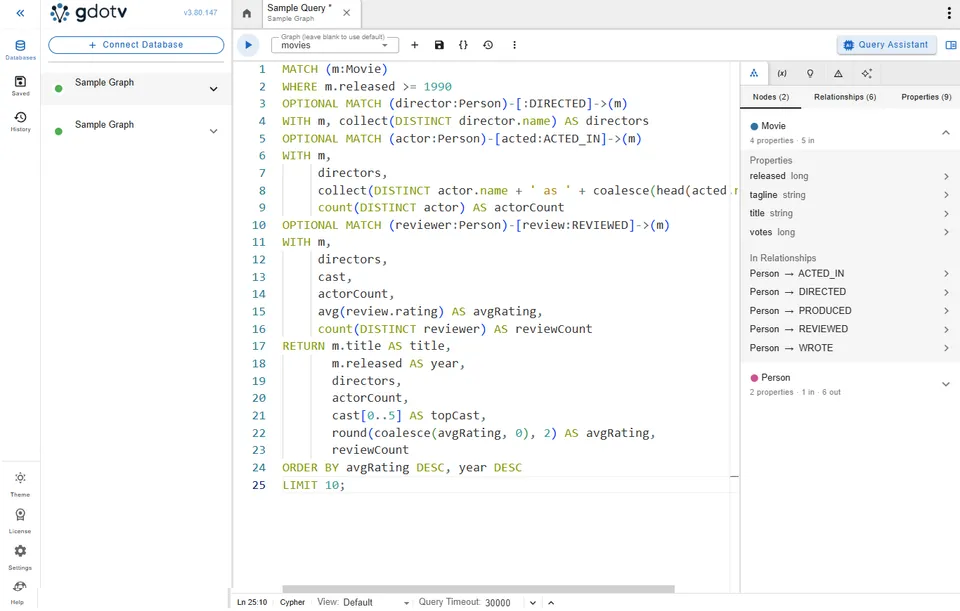
Task: Close the Sample Query tab
Action: point(347,13)
